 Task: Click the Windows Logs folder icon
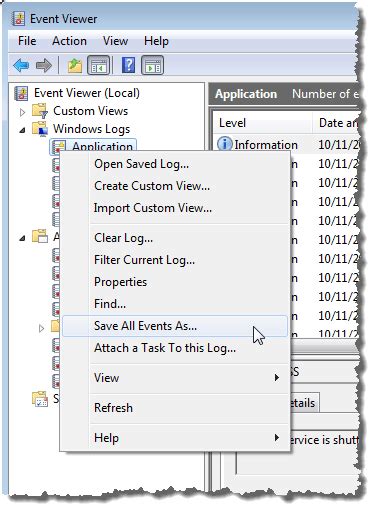pos(40,129)
